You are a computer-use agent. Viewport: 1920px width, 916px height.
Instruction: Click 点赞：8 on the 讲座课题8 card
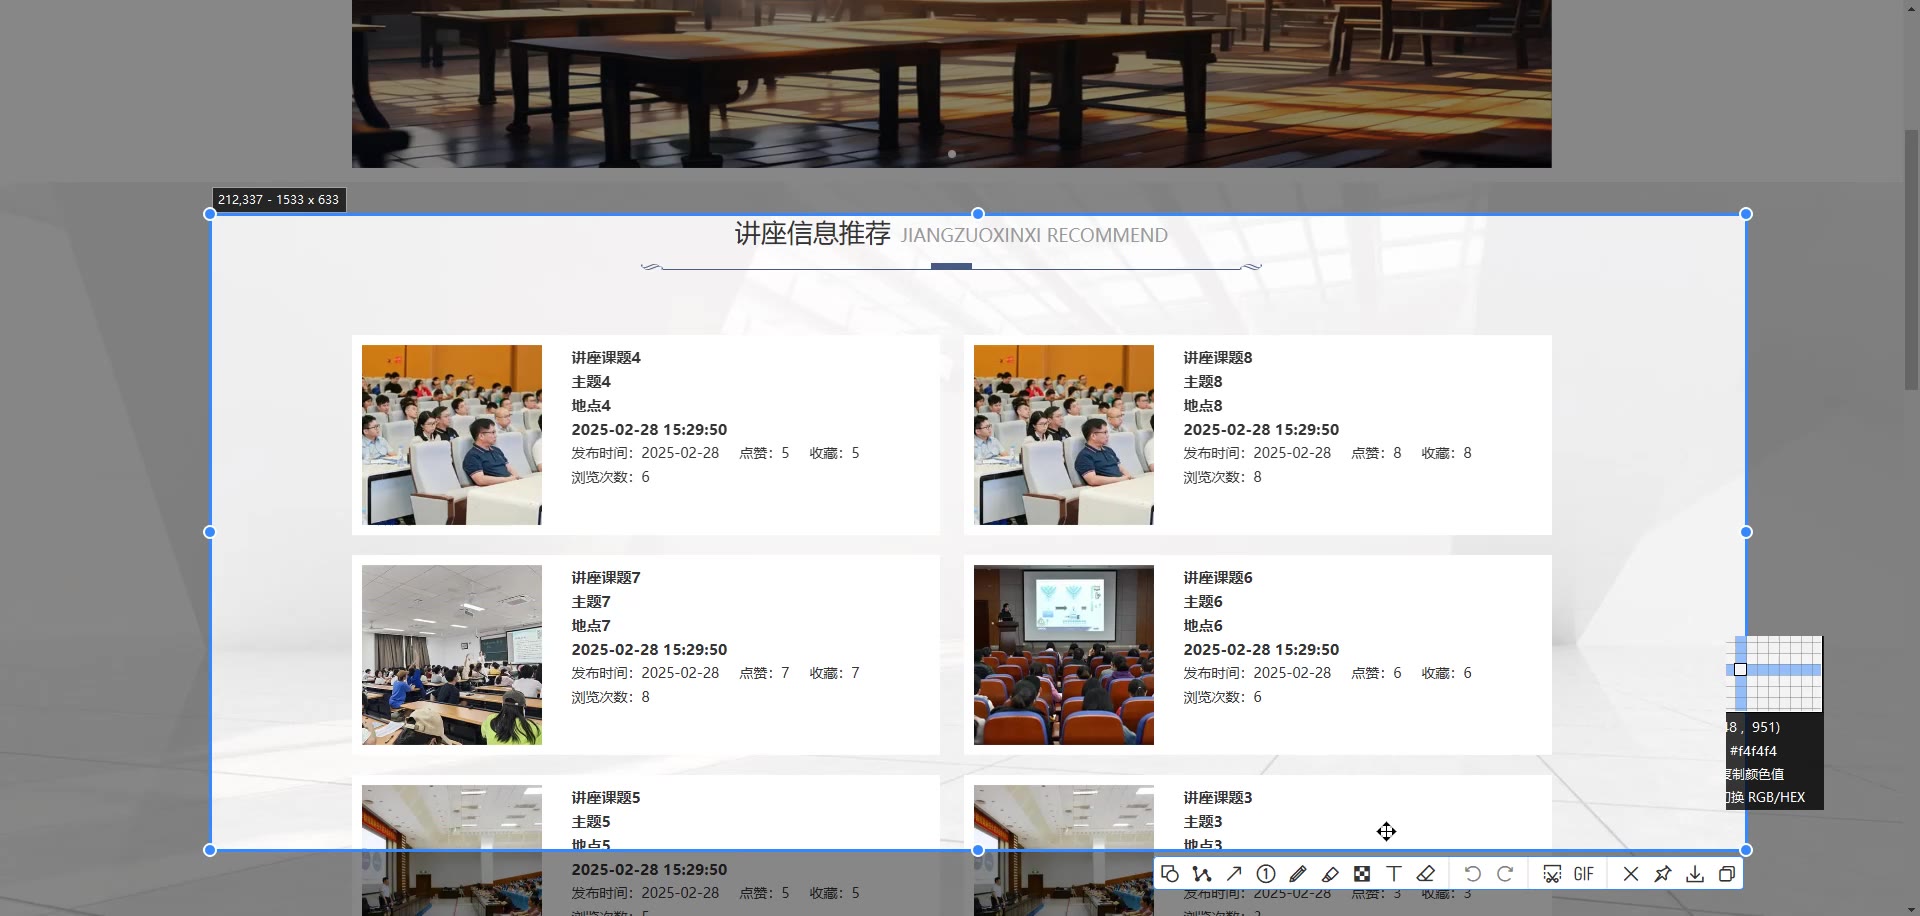click(x=1376, y=453)
